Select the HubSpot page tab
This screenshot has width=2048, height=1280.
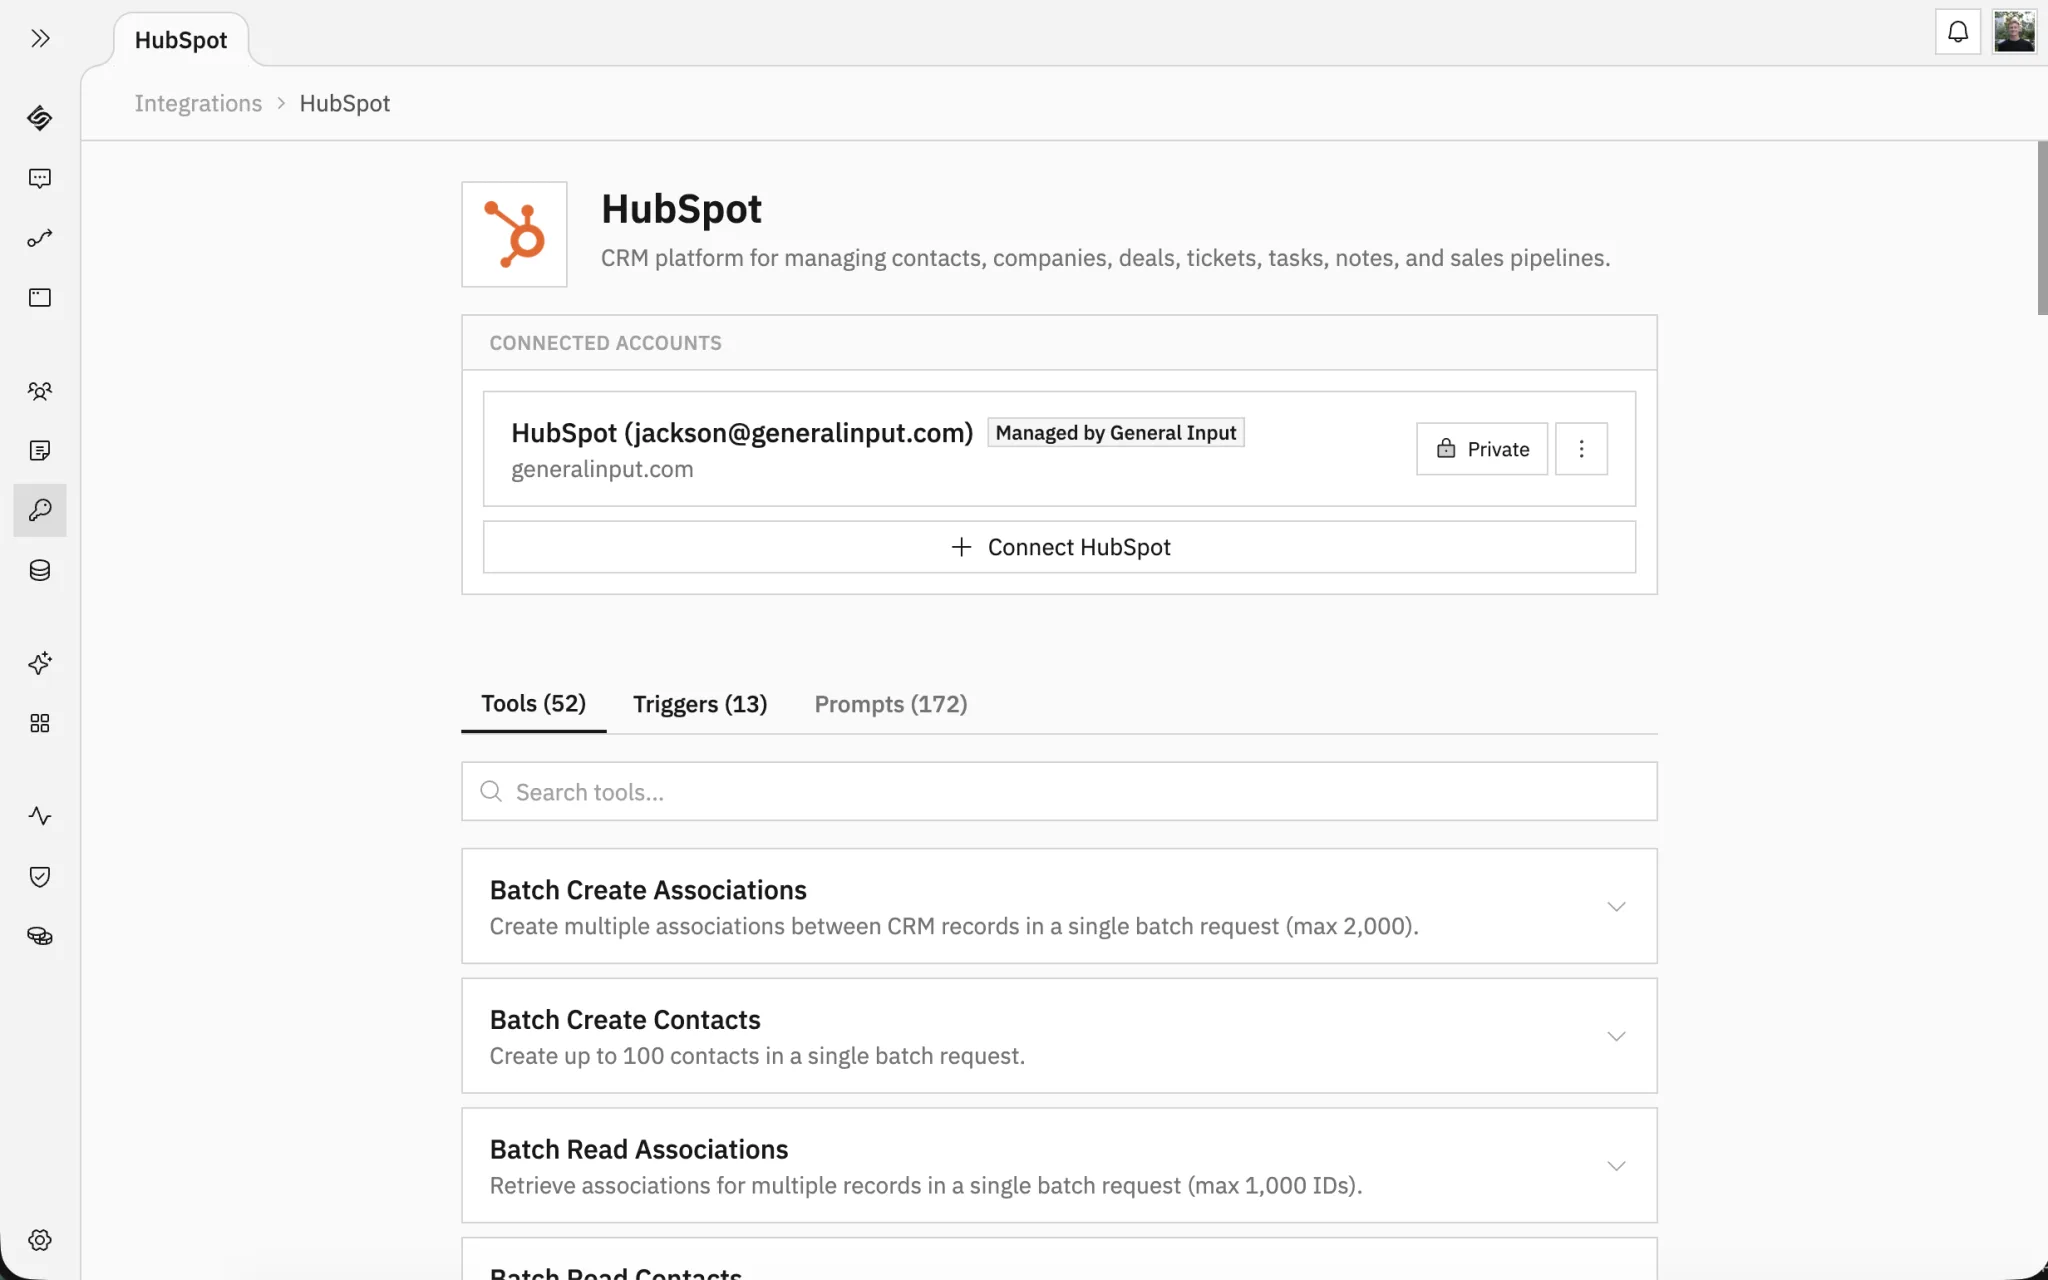pos(181,40)
